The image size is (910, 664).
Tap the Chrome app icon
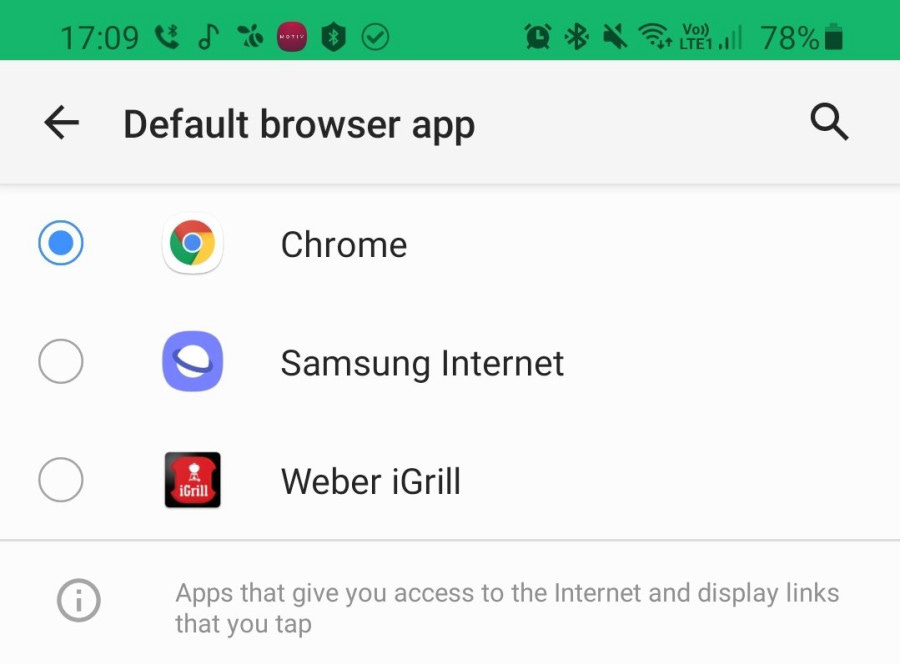(x=193, y=243)
